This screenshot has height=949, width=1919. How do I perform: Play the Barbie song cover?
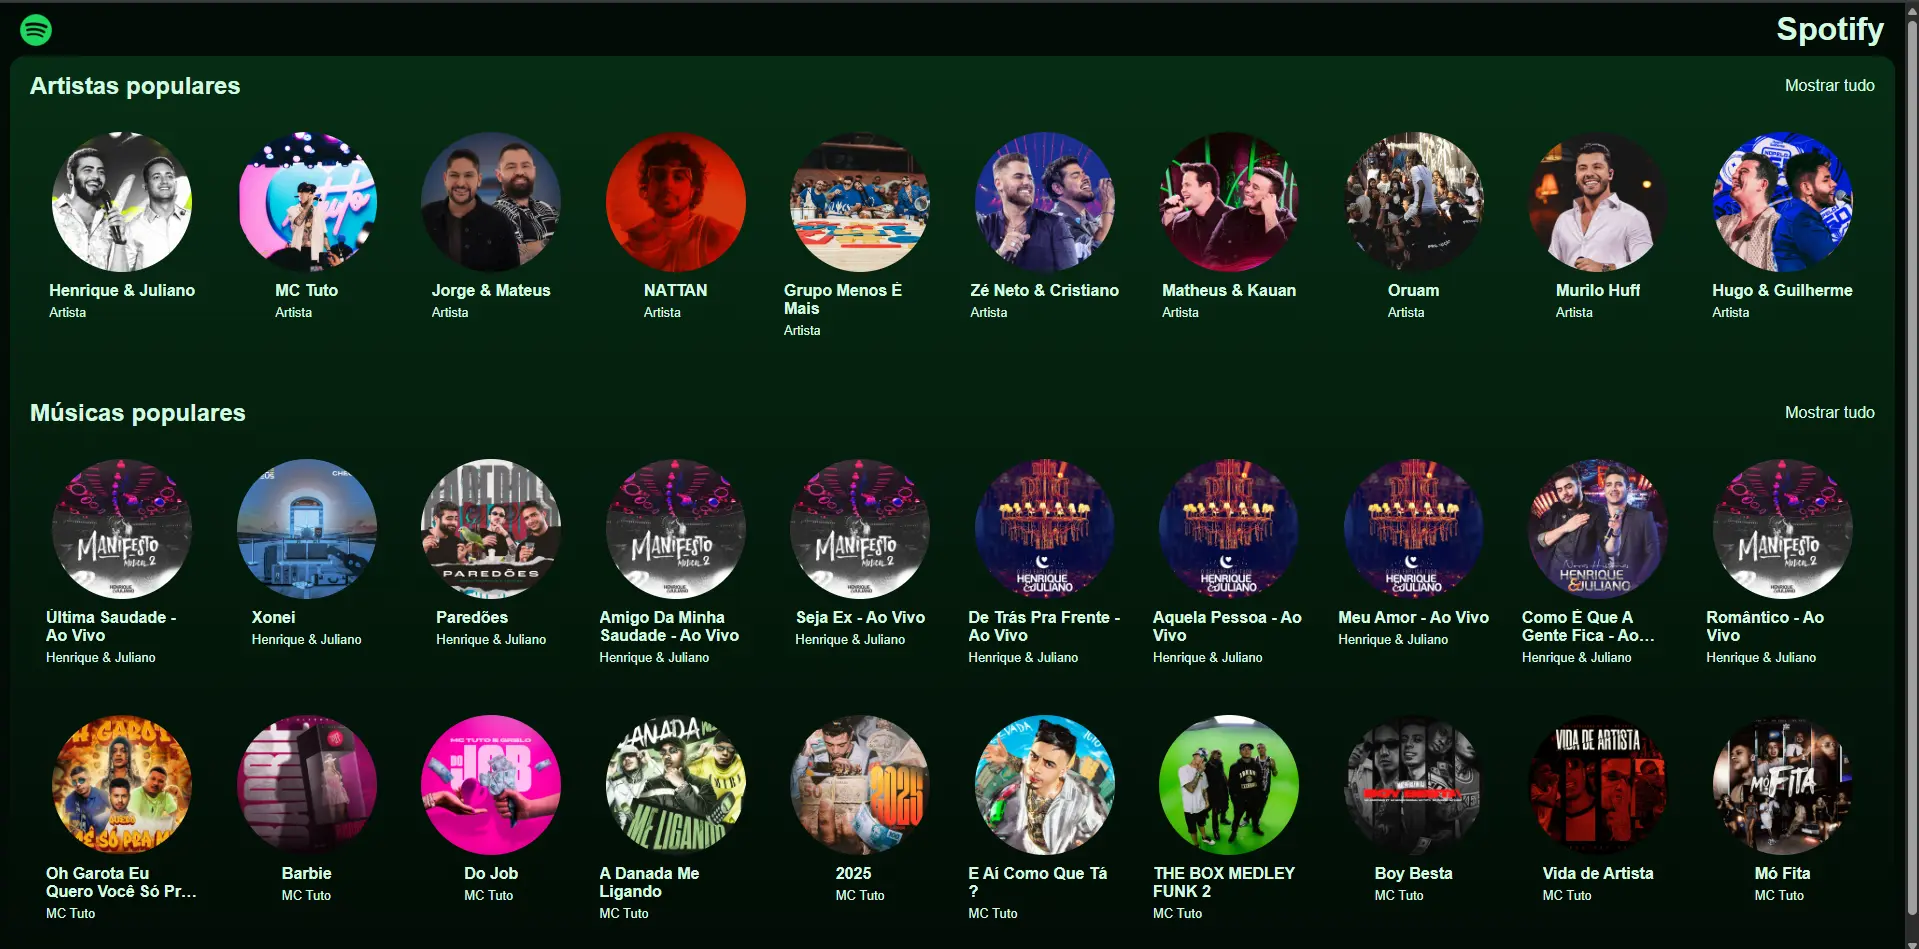307,785
